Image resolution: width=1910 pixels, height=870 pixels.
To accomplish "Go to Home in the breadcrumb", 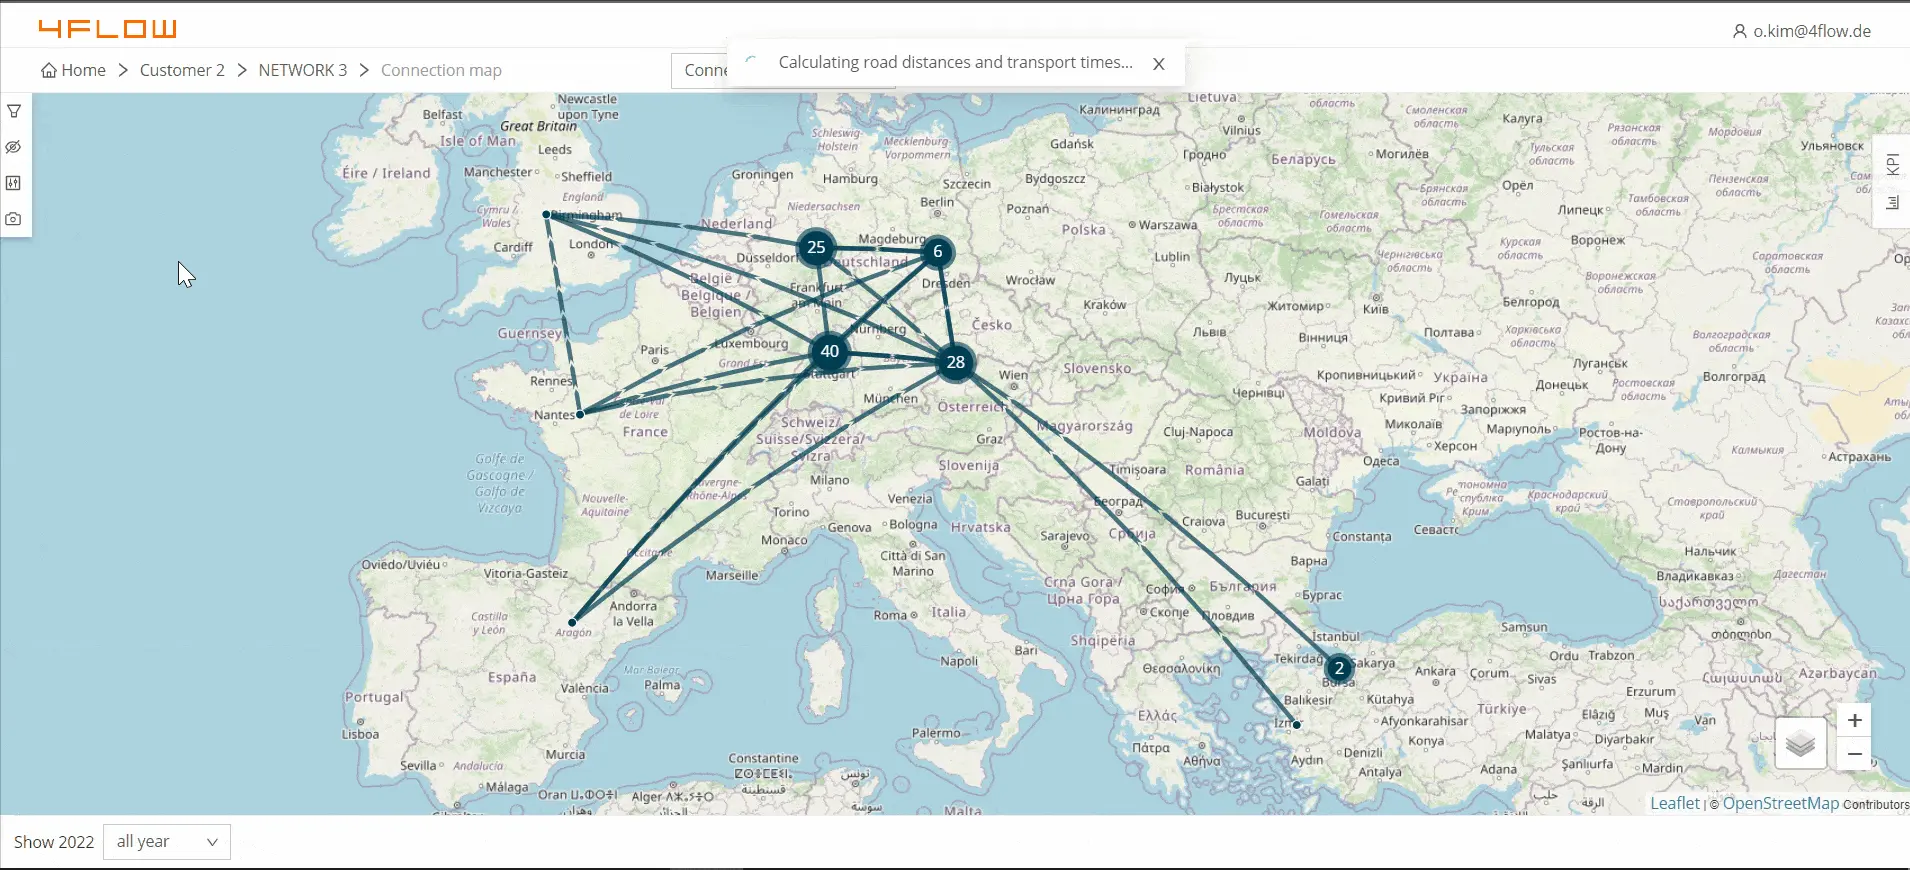I will (x=73, y=70).
